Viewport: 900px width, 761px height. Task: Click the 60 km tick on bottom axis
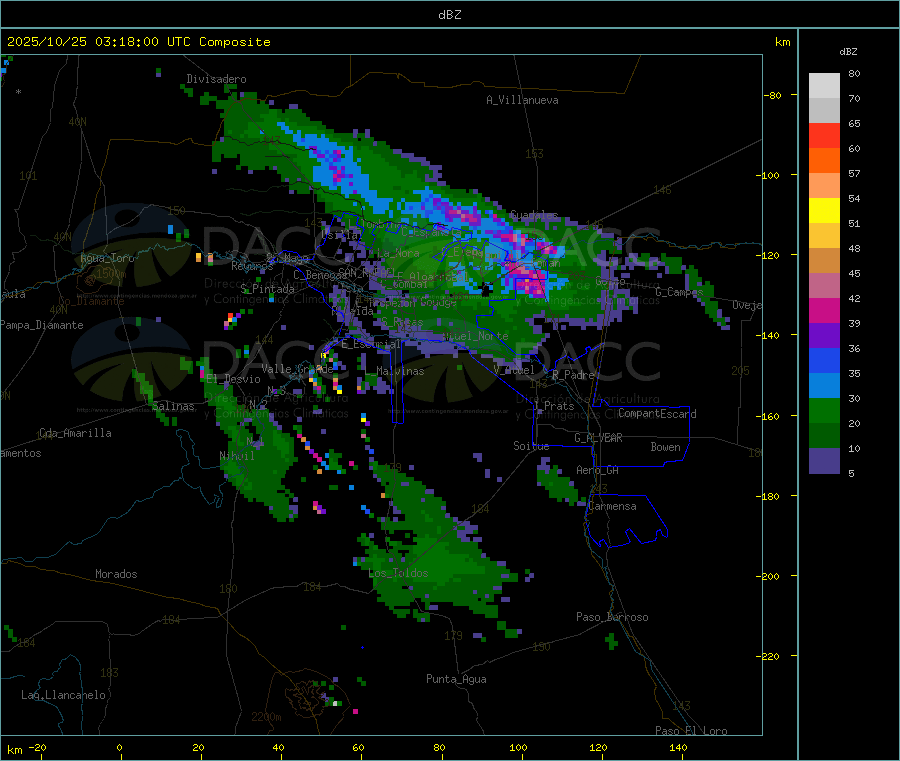[358, 747]
